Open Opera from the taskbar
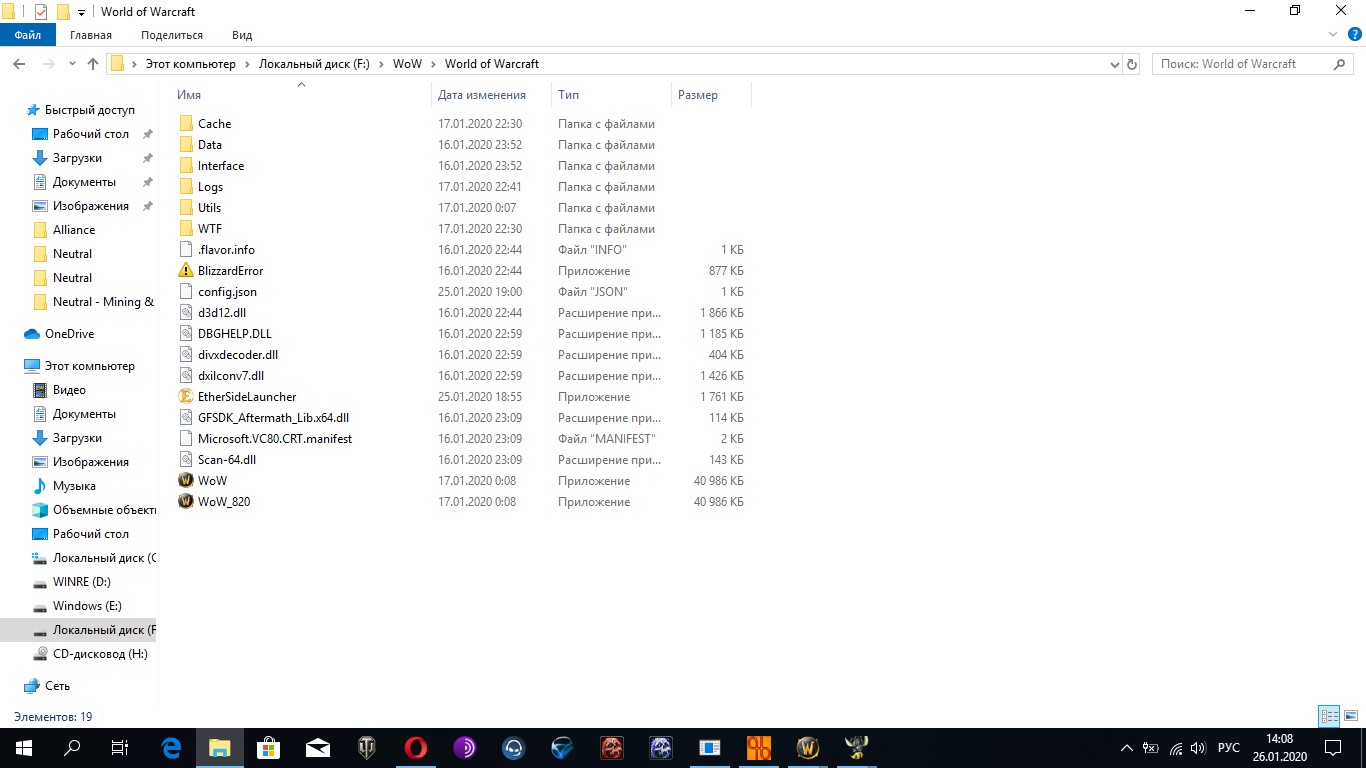 coord(415,748)
